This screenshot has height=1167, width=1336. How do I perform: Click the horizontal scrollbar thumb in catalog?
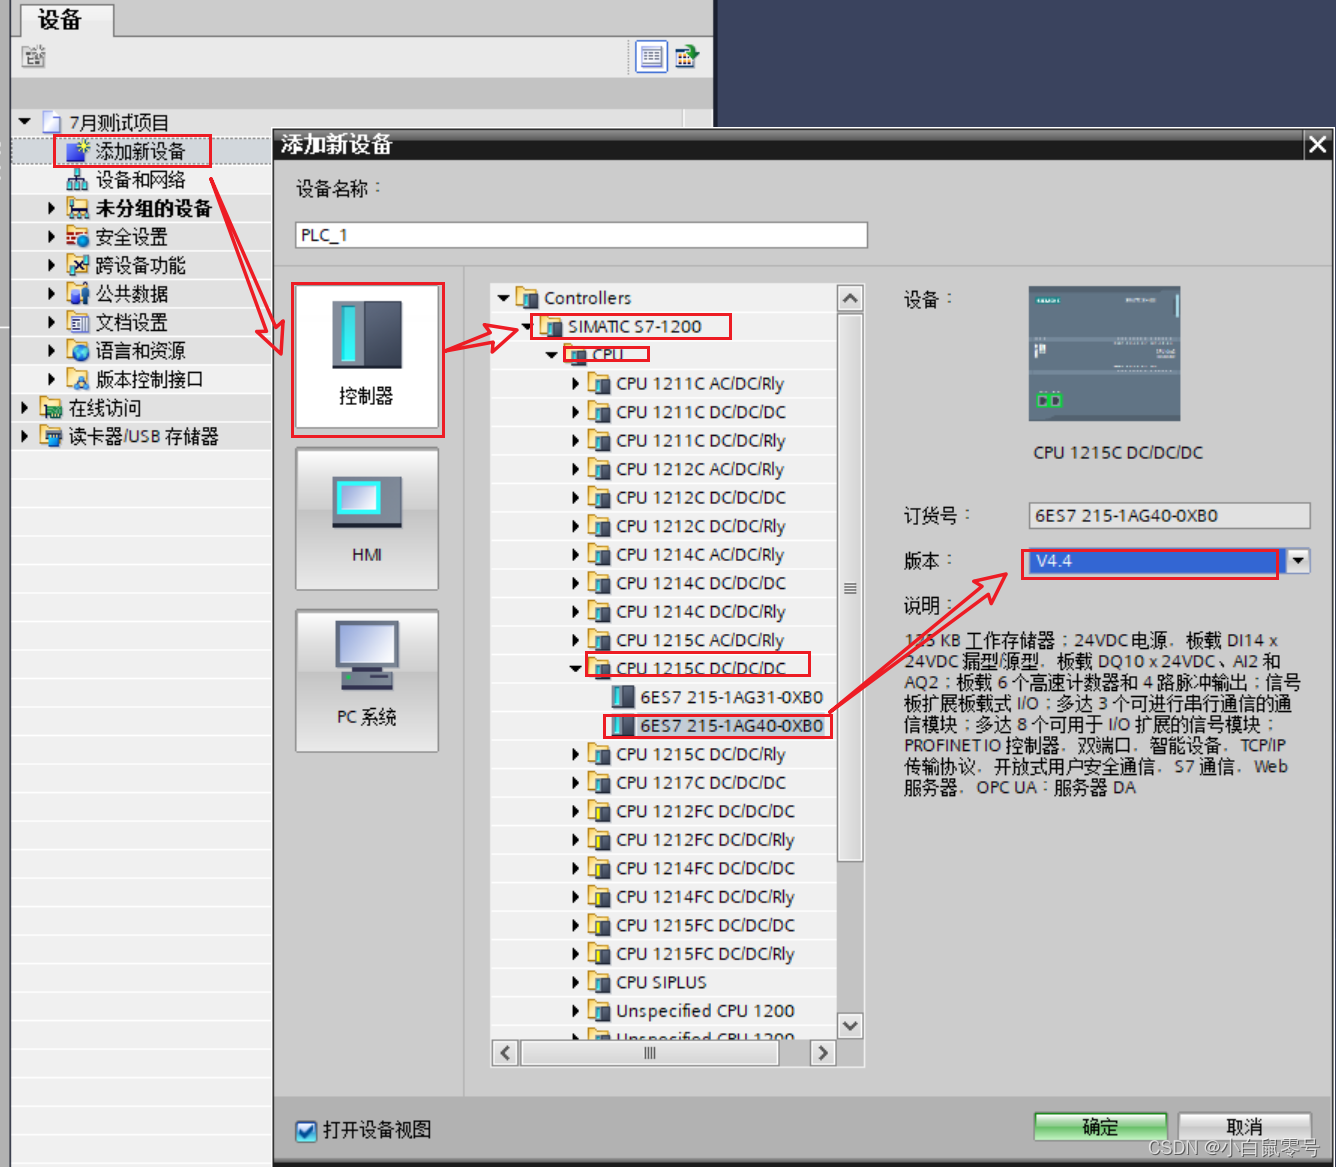pyautogui.click(x=650, y=1052)
